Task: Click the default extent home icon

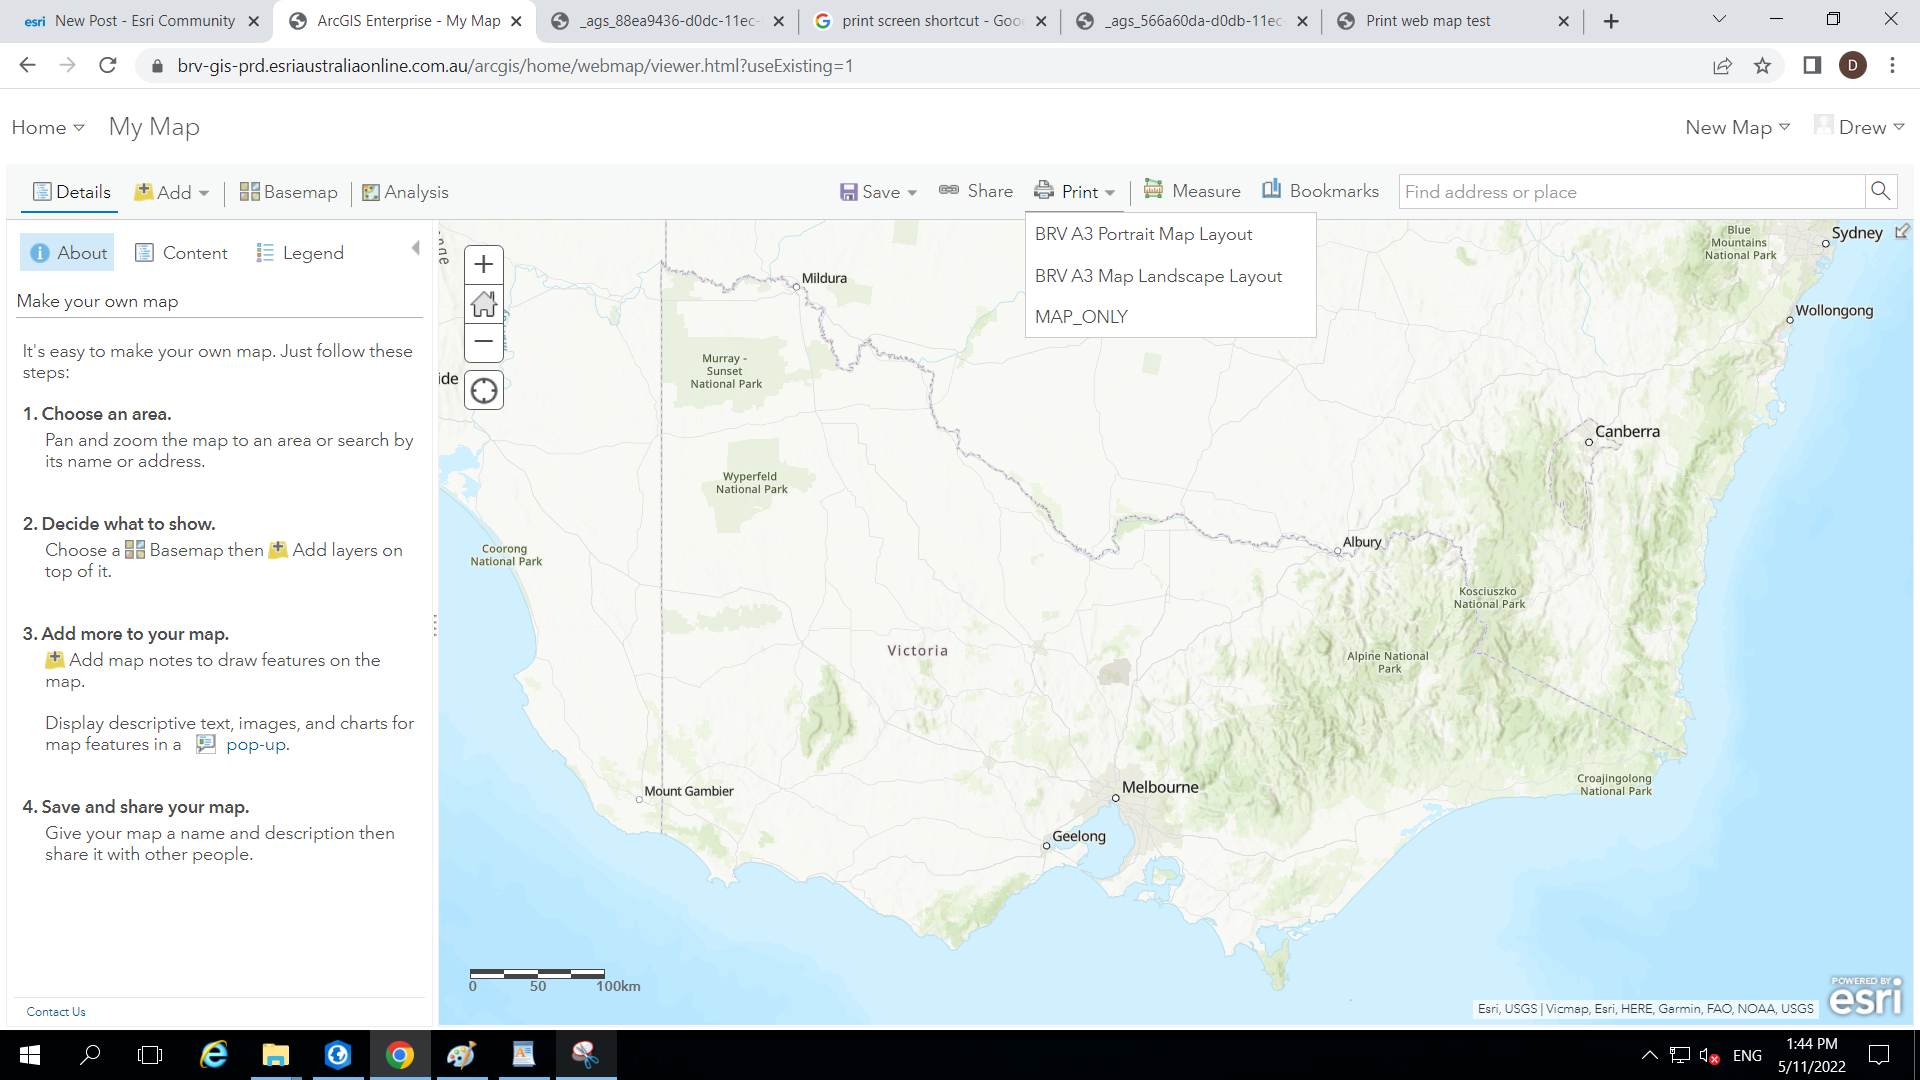Action: (x=484, y=304)
